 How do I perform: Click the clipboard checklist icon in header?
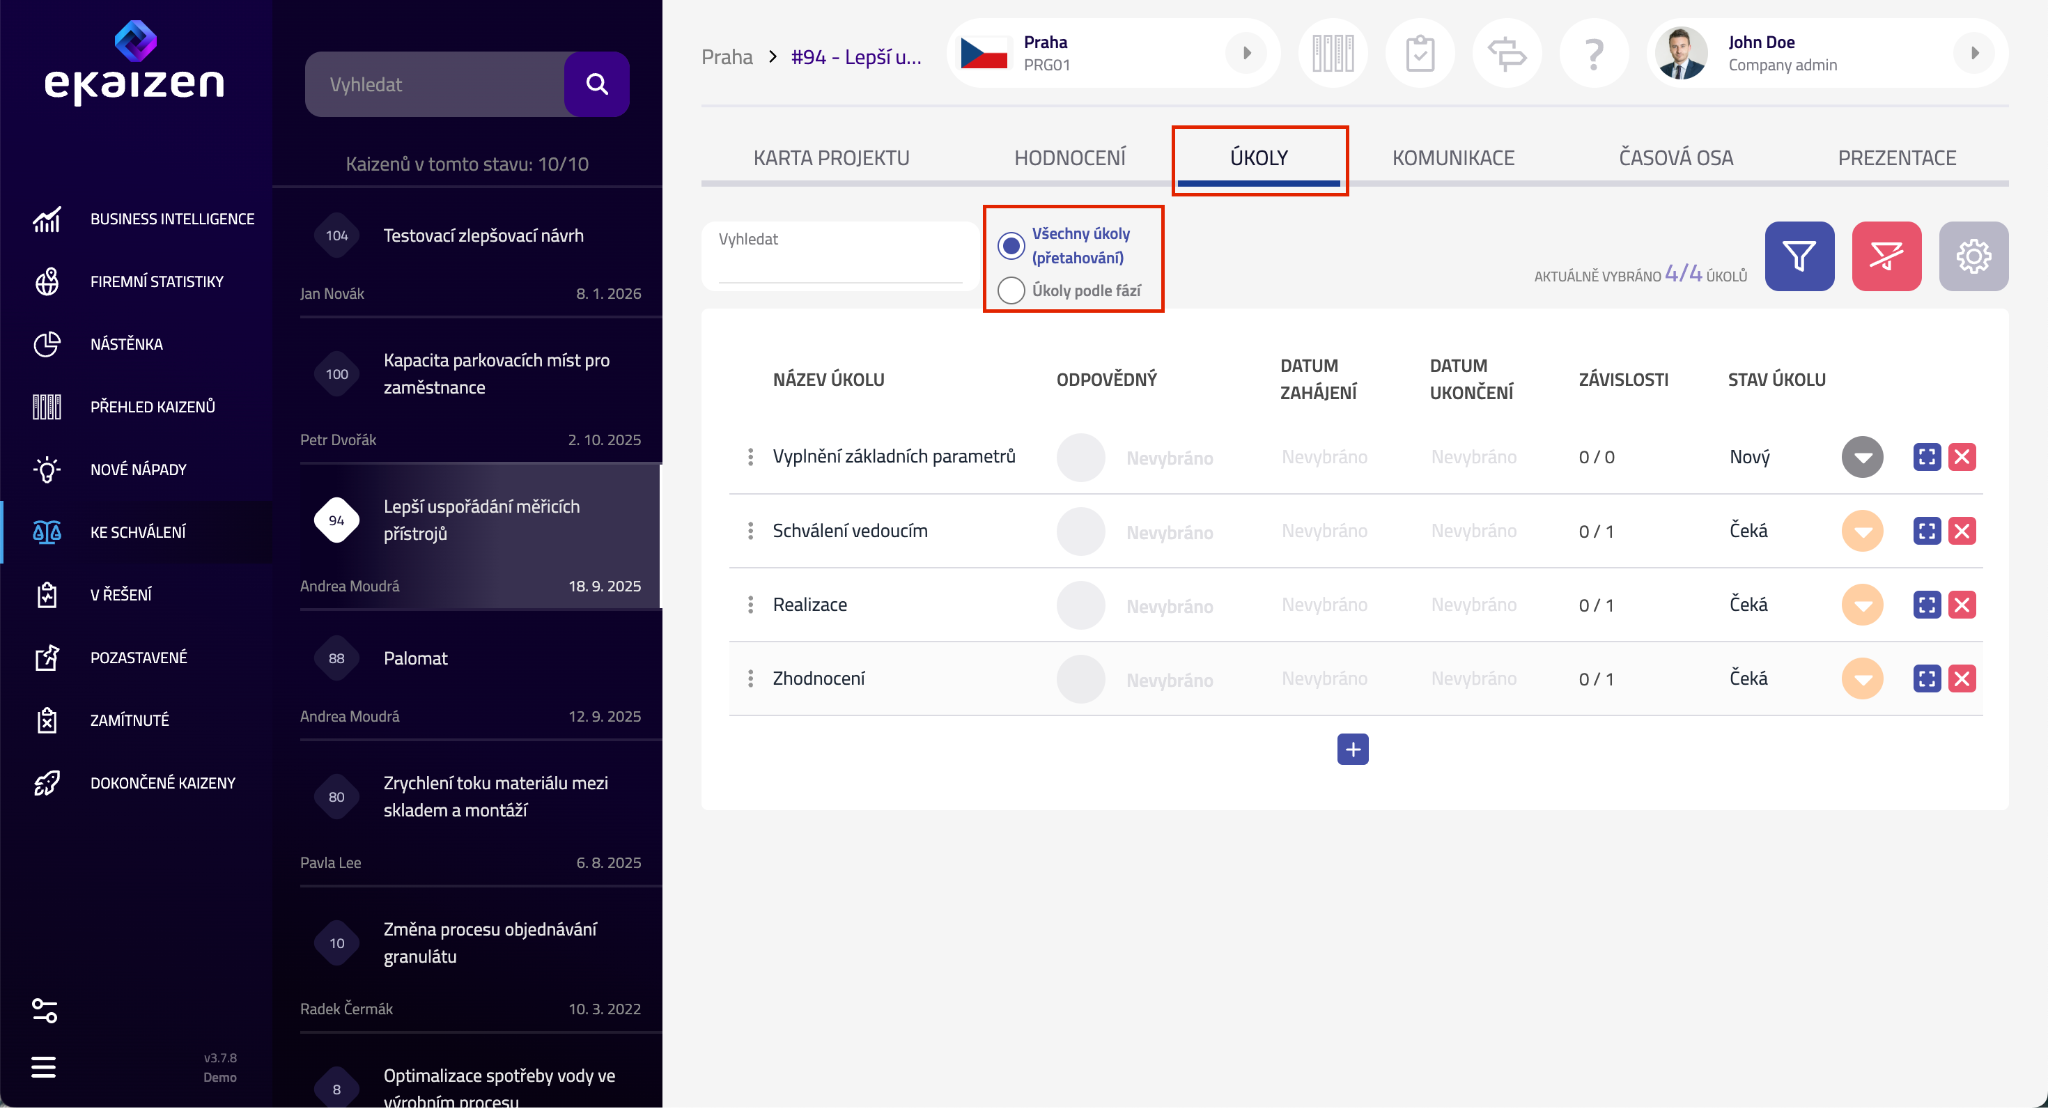tap(1420, 54)
